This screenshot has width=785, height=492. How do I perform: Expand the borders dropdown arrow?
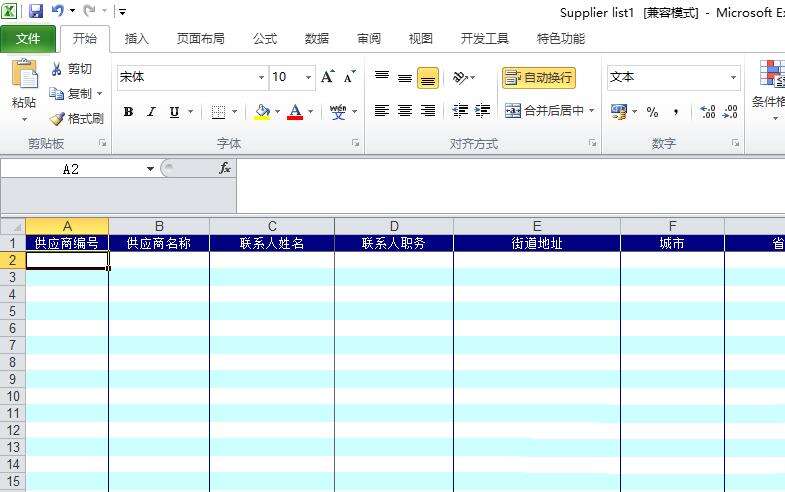click(x=234, y=112)
